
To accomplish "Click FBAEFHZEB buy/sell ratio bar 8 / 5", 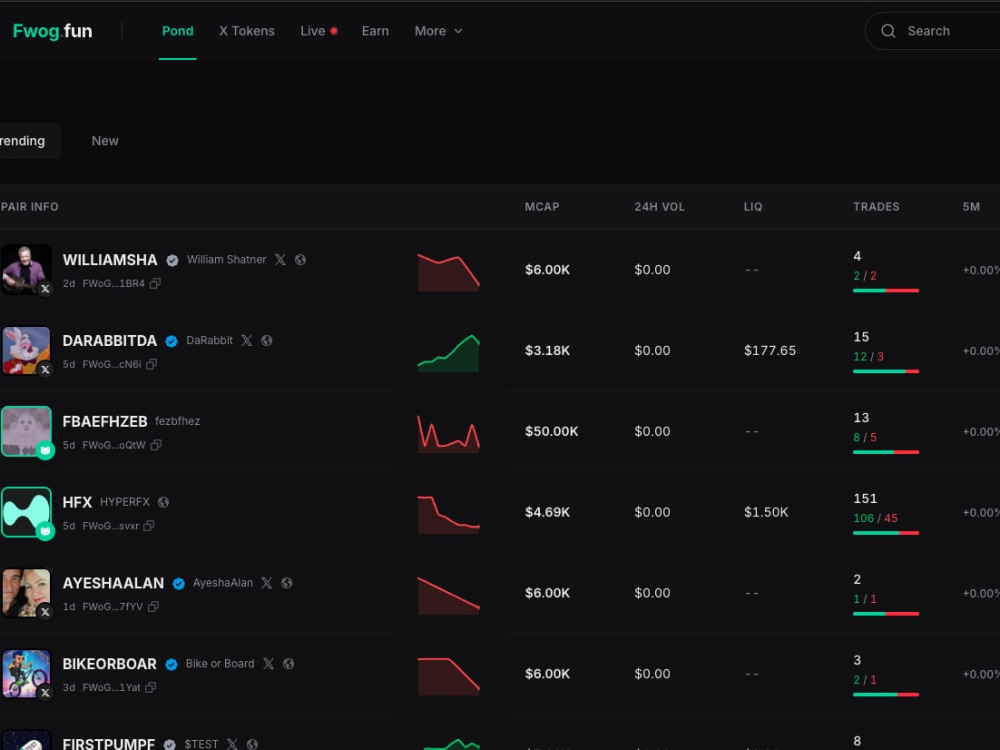I will [x=886, y=452].
